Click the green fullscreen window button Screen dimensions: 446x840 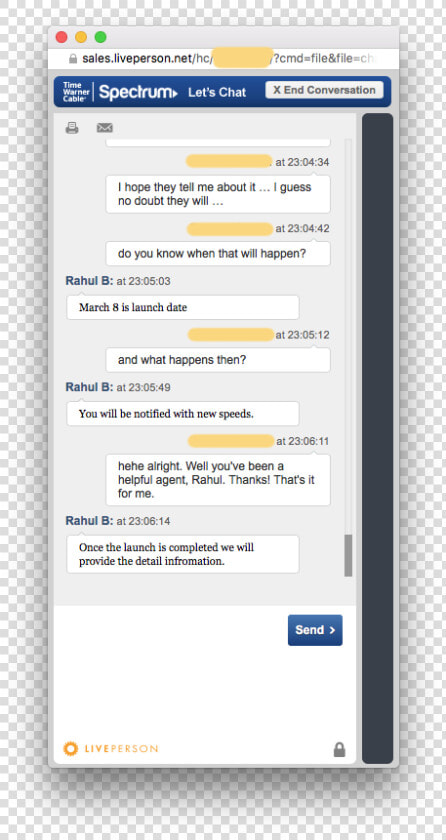click(x=101, y=37)
